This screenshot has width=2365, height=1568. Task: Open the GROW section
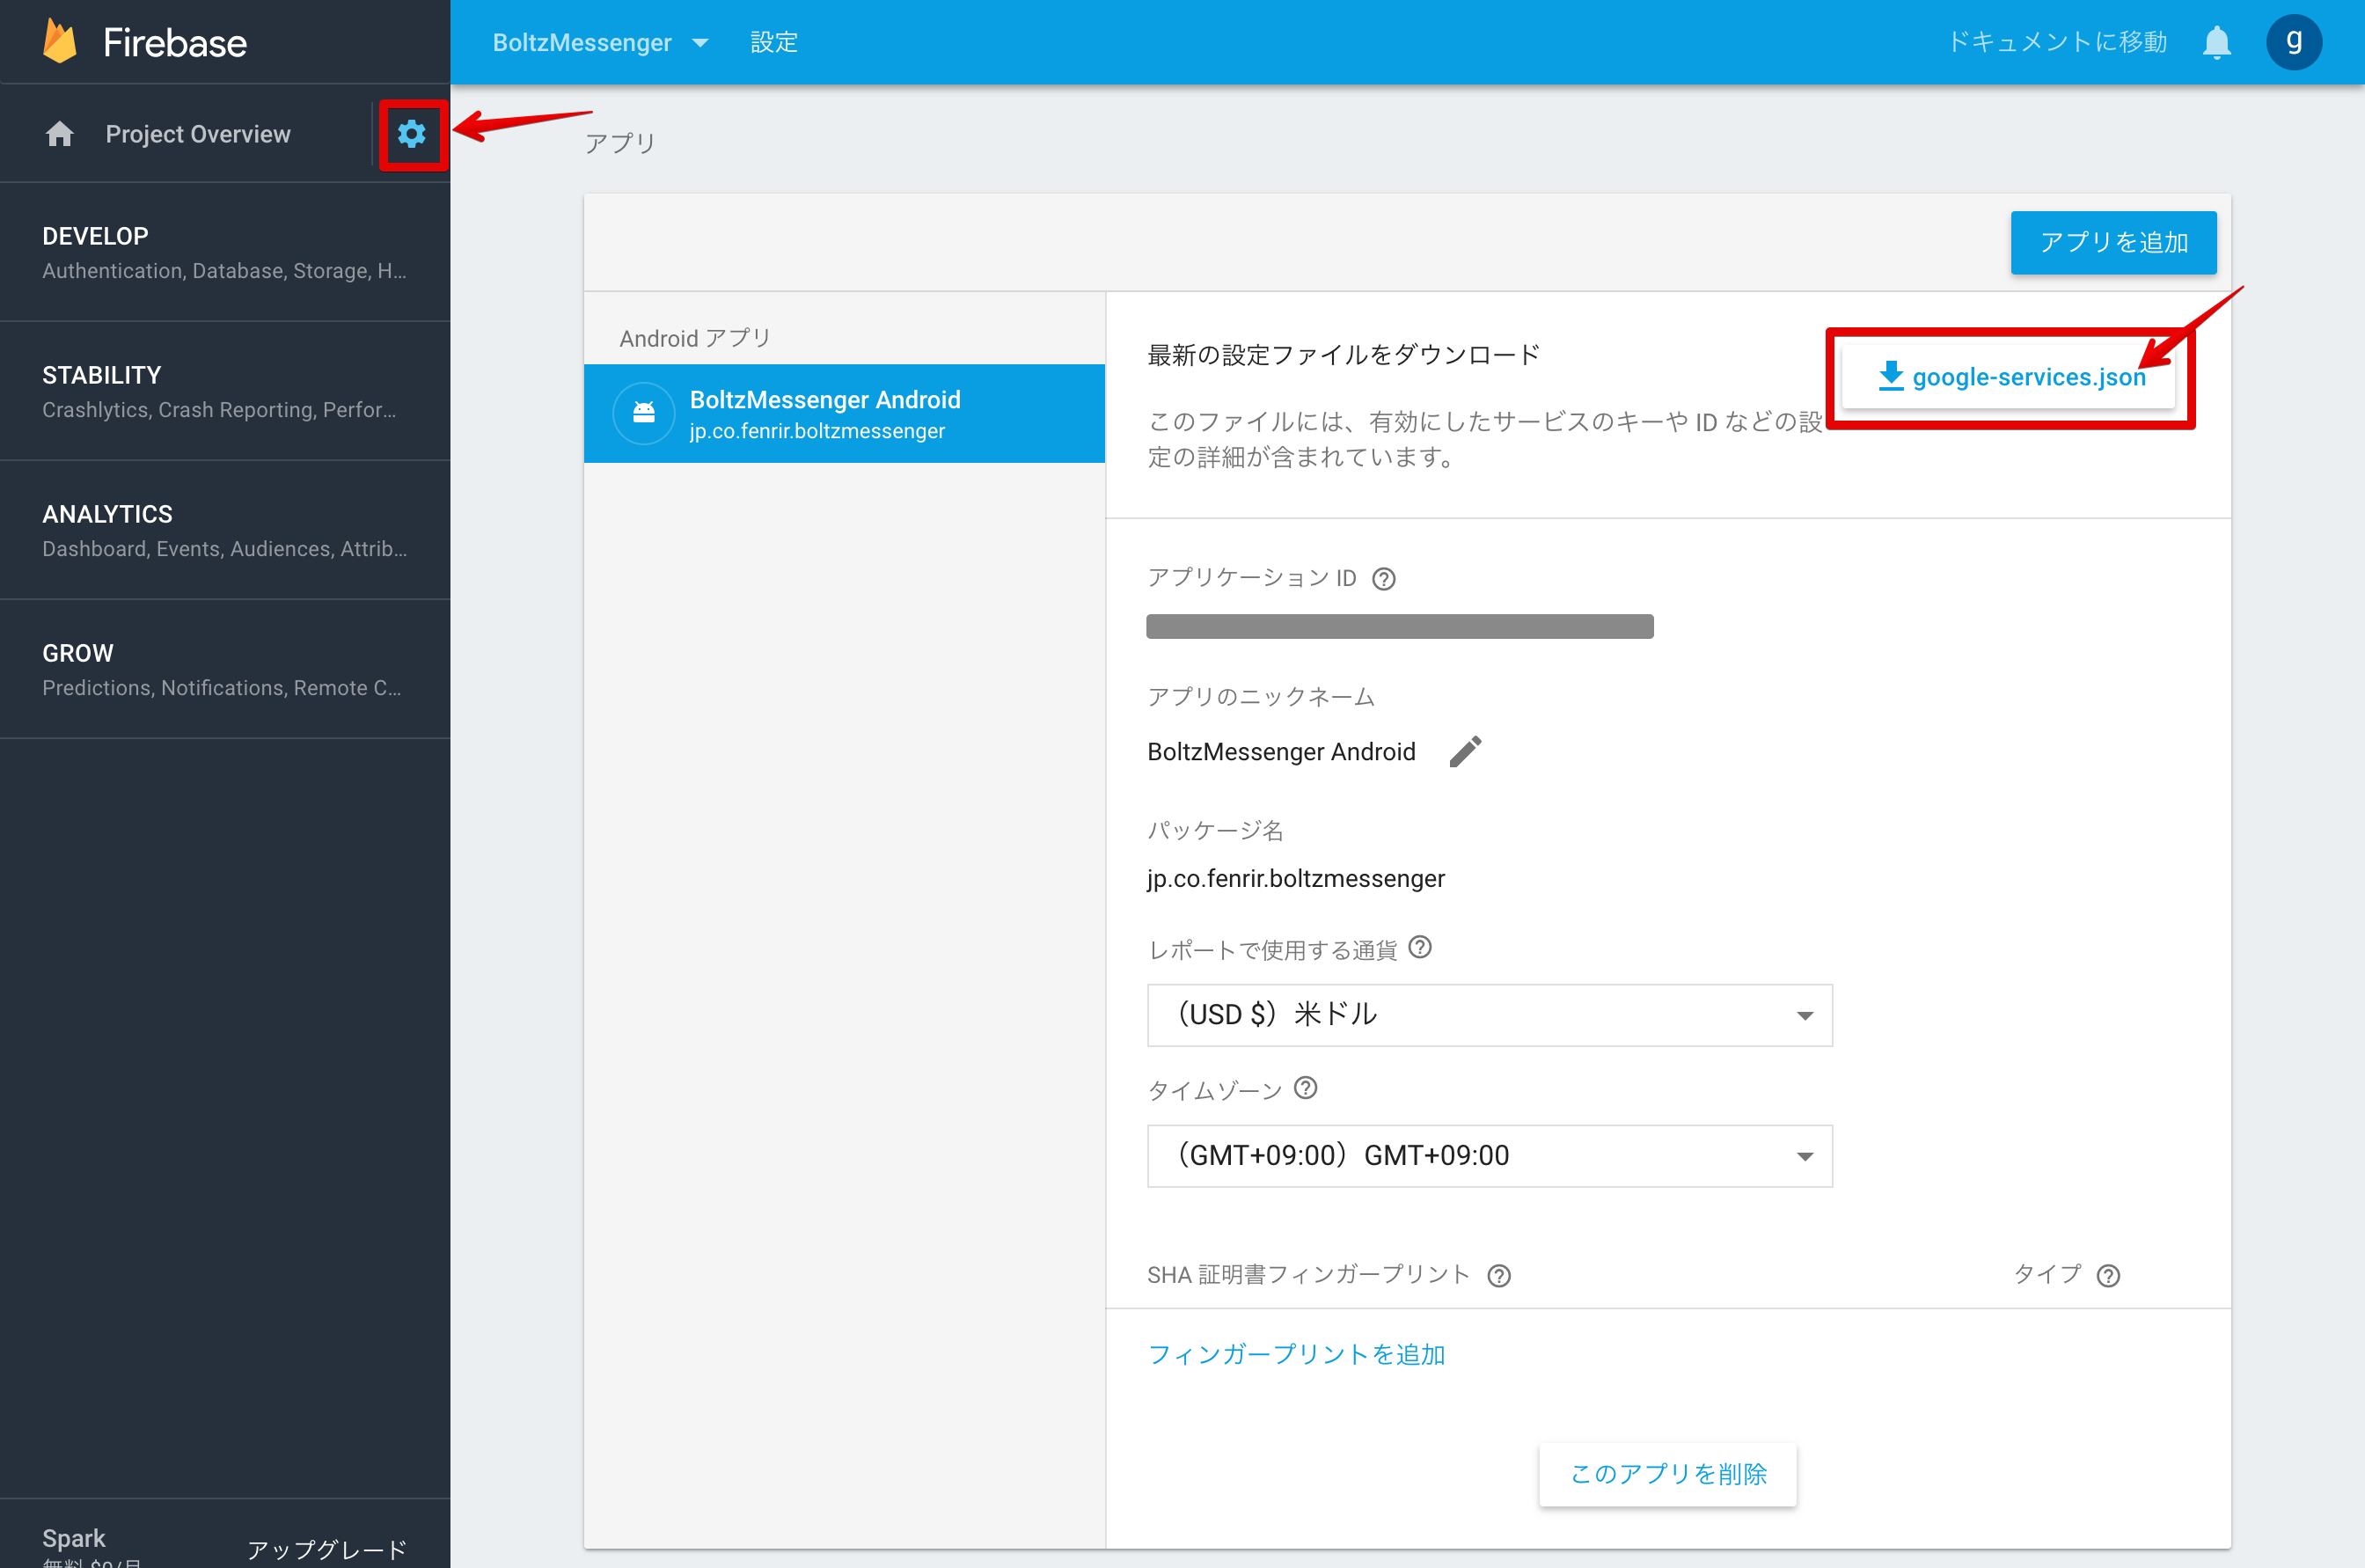(225, 669)
